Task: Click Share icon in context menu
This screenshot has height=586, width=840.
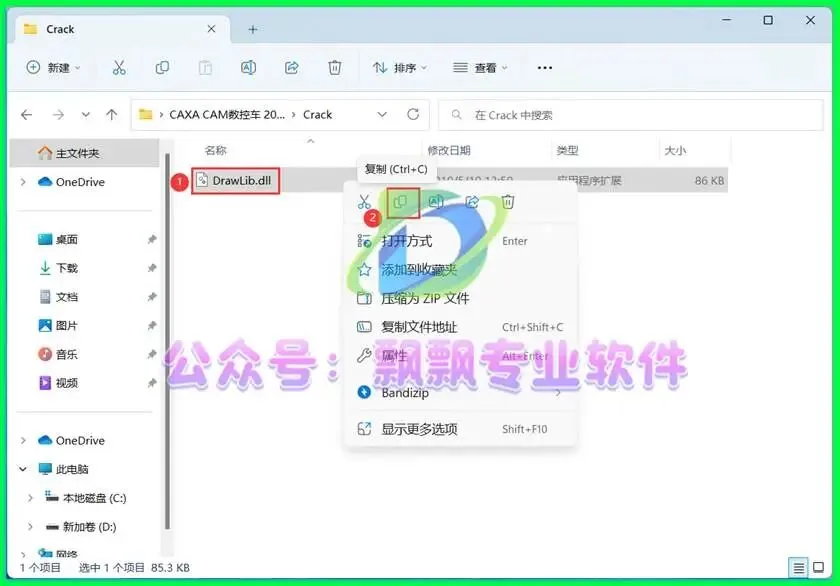Action: 472,202
